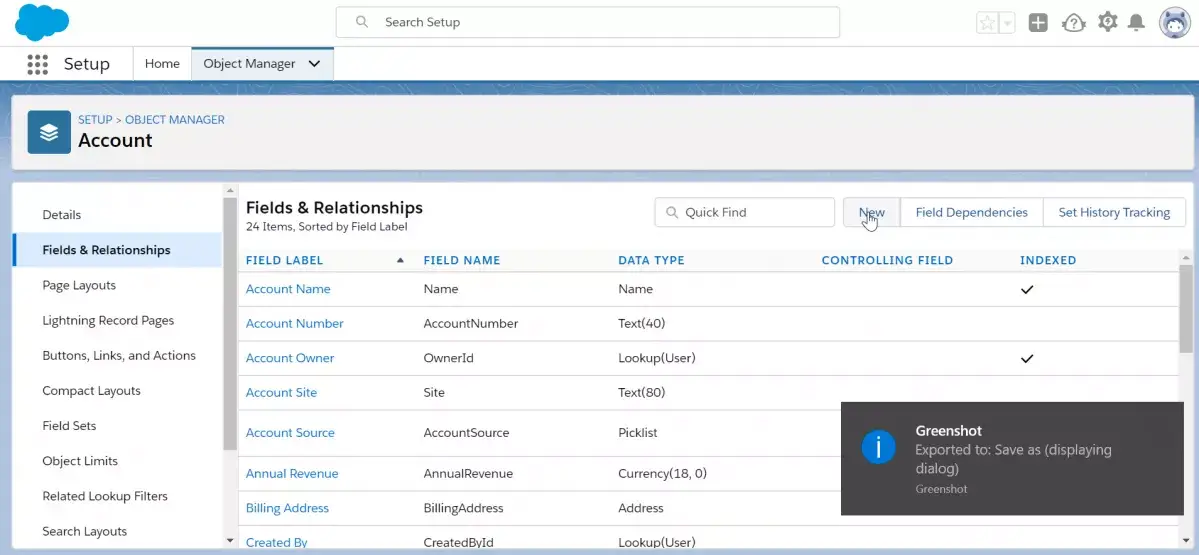Viewport: 1199px width, 555px height.
Task: Open the Global Actions plus icon
Action: pos(1038,23)
